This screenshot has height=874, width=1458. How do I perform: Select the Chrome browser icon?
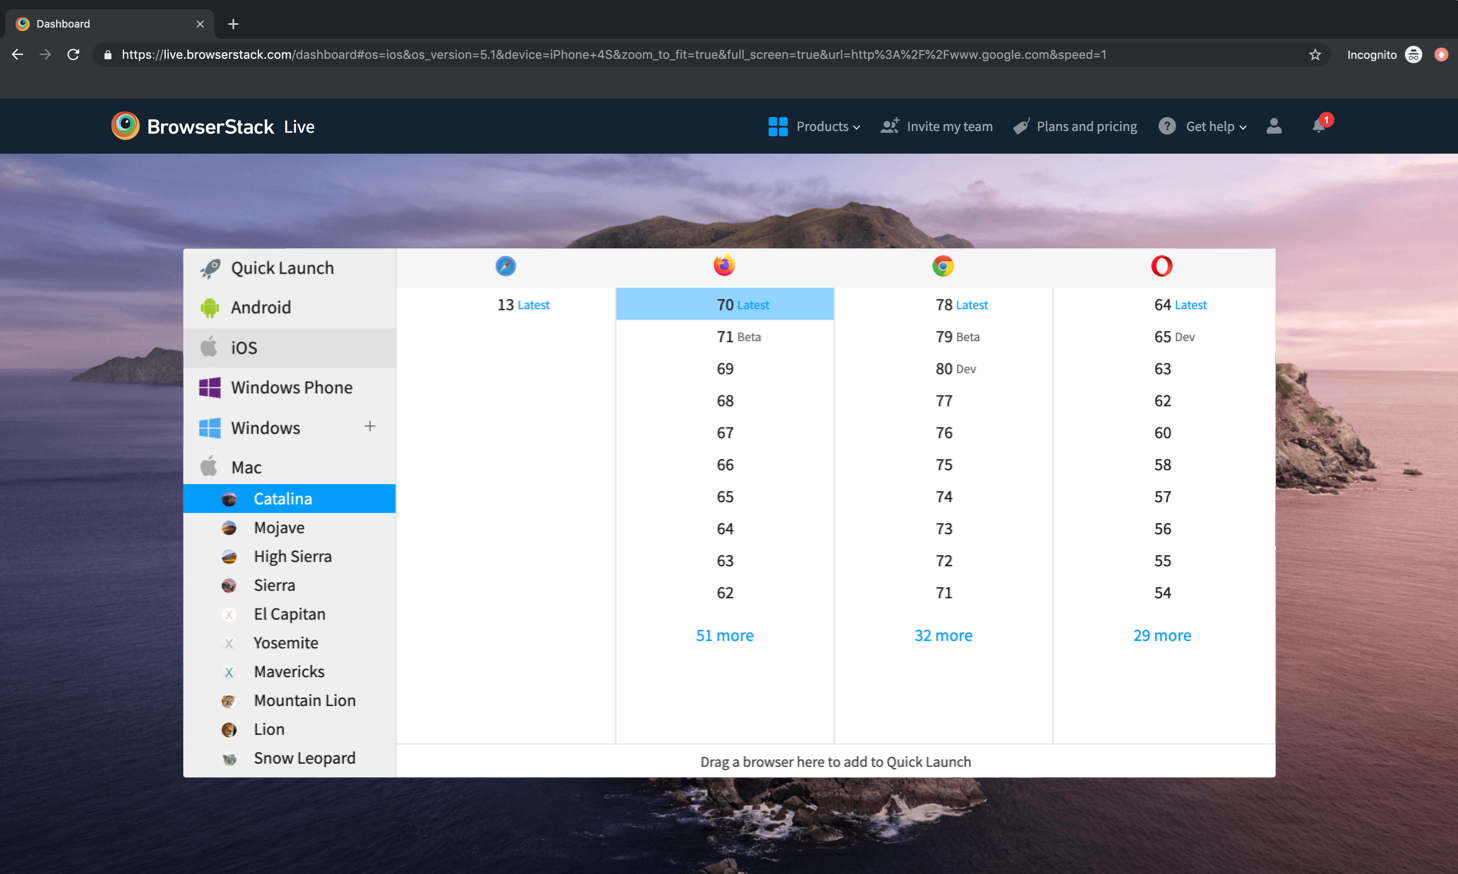pos(943,265)
